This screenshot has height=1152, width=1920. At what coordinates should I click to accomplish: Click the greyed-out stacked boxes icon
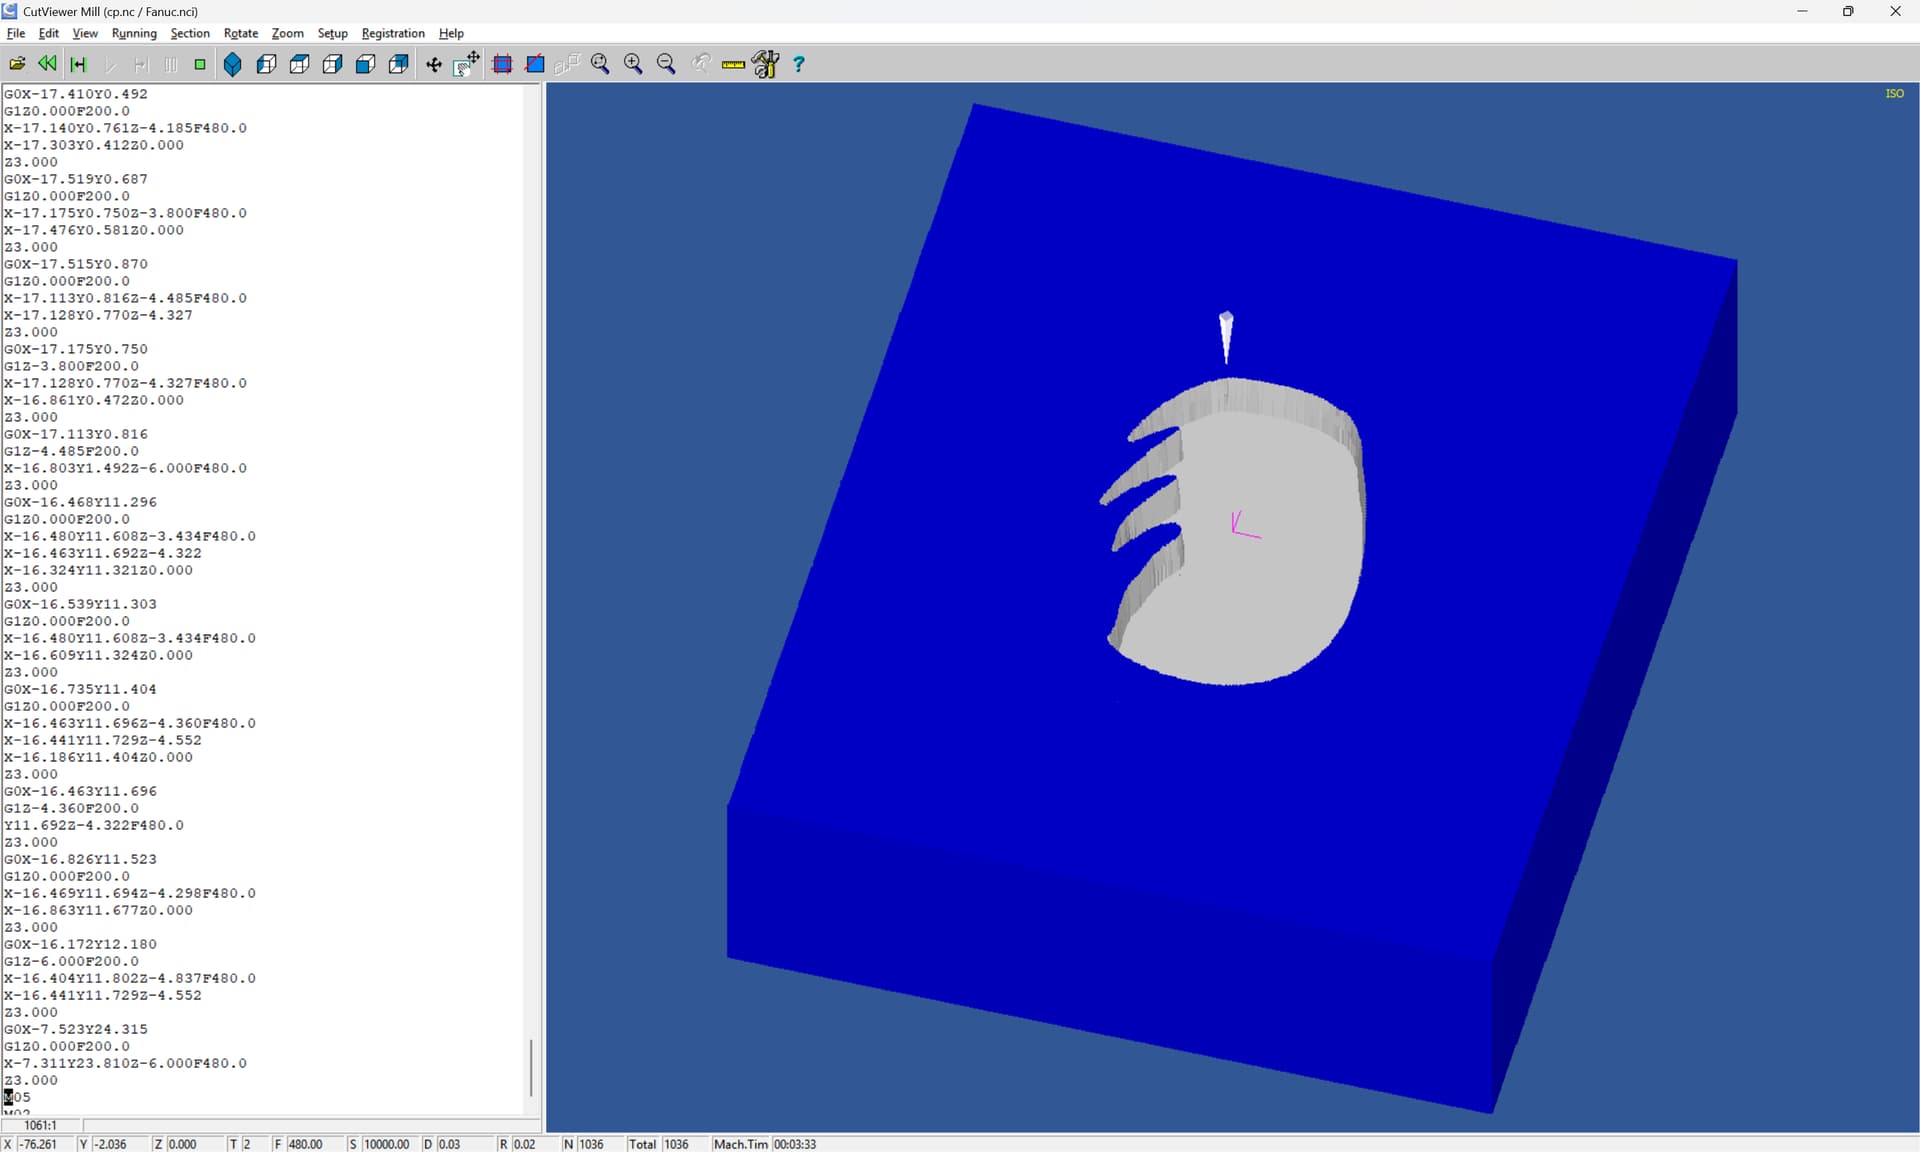567,64
